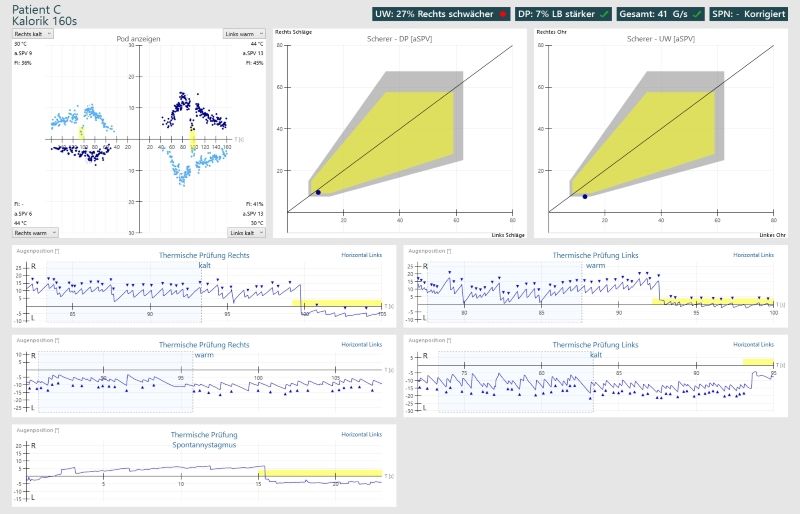Open the 'Rechts kalt' dropdown
Screen dimensions: 800x514
tap(33, 33)
